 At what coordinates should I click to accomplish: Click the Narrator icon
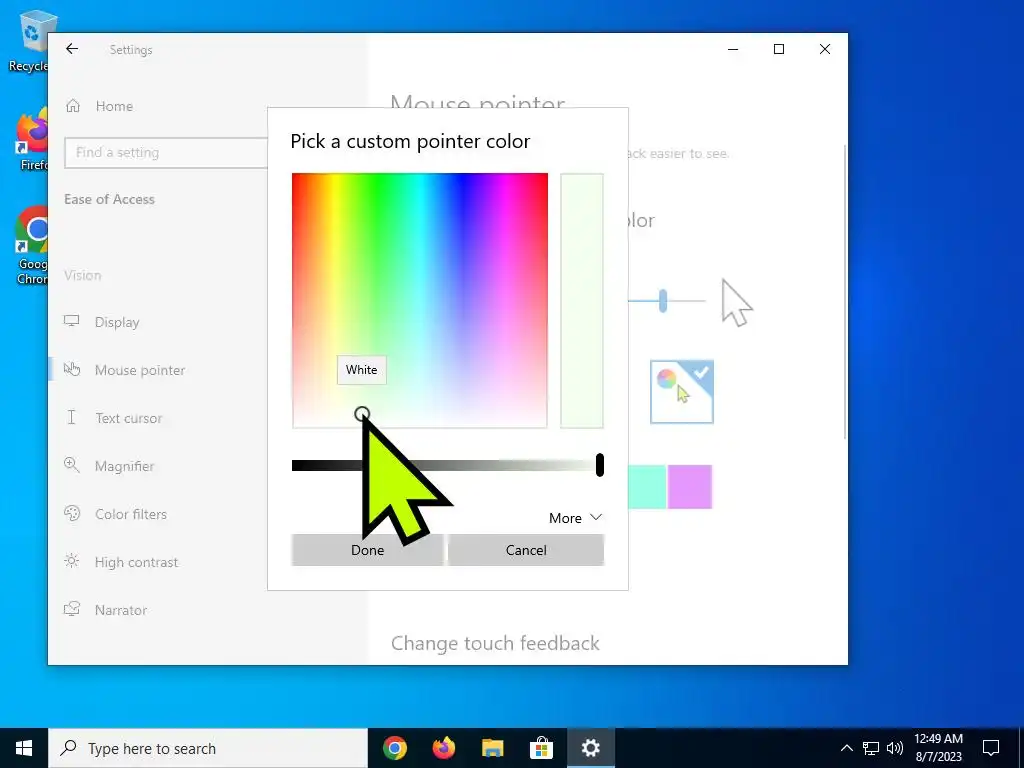pos(71,609)
